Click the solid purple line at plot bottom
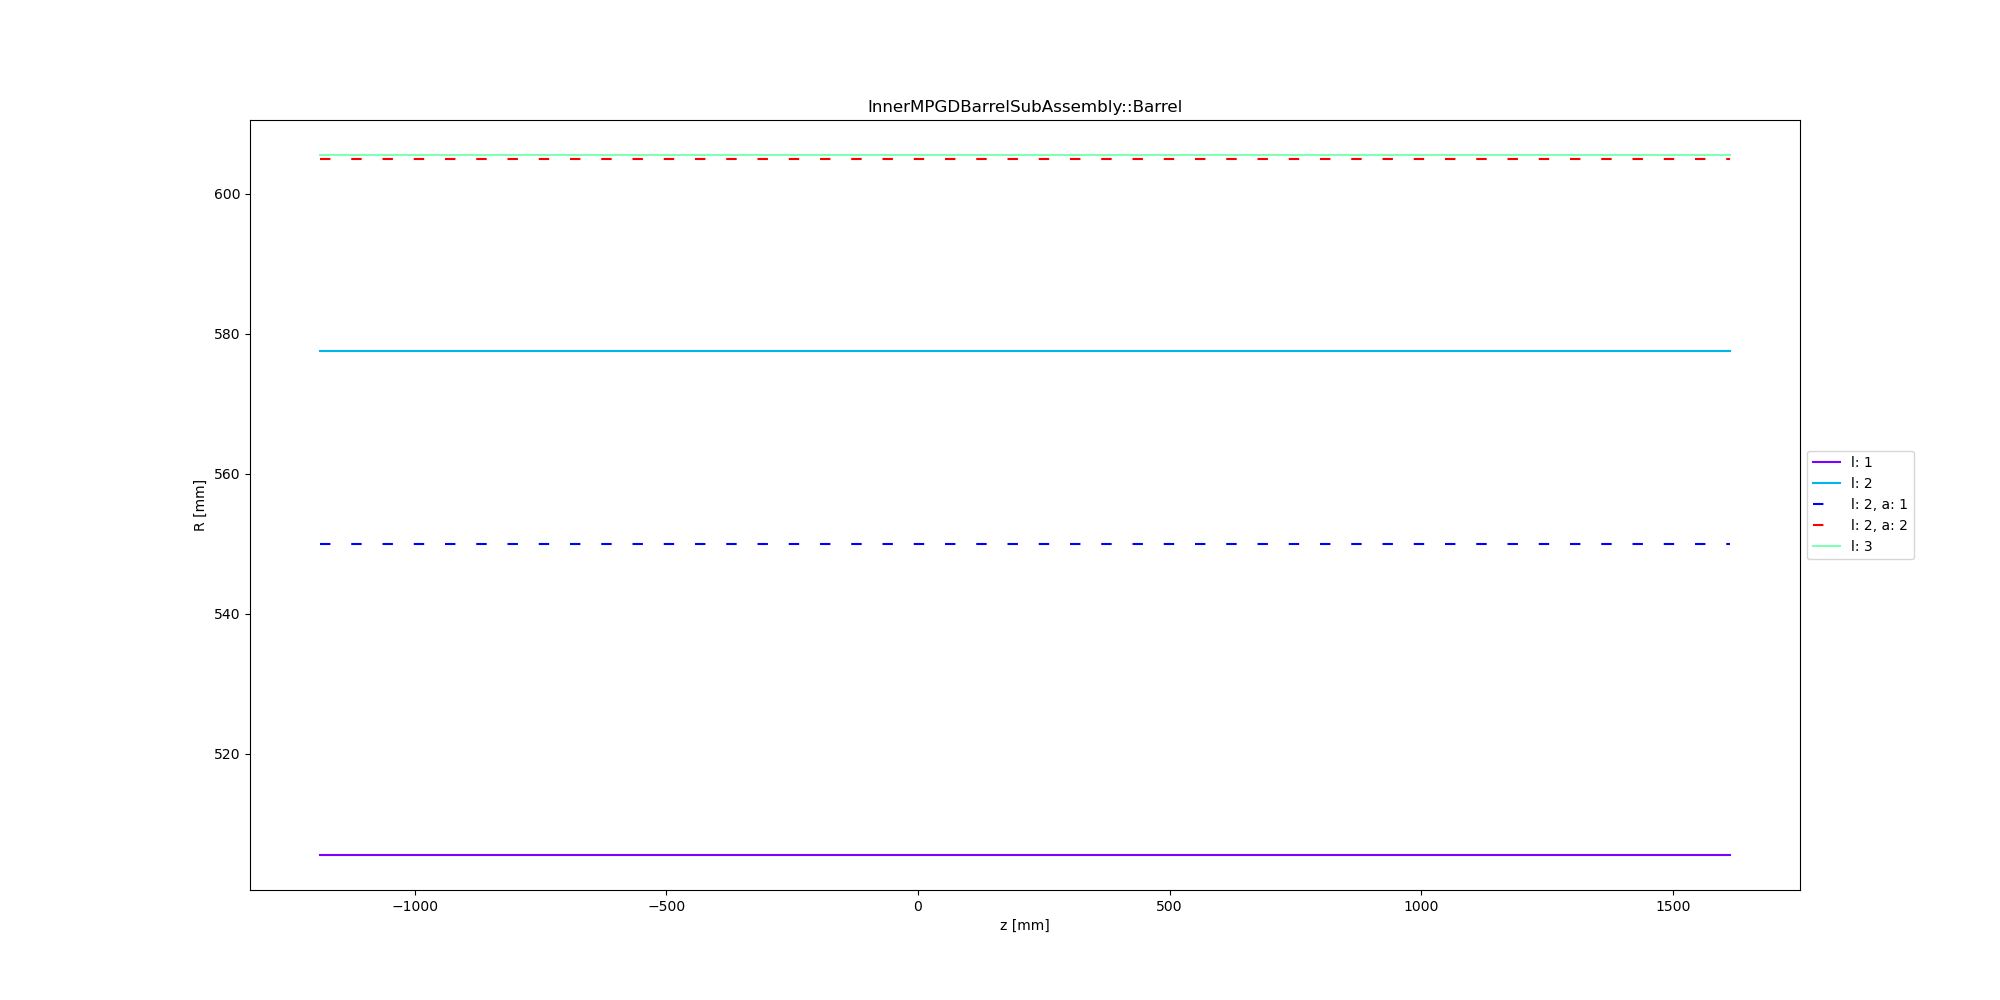The width and height of the screenshot is (2000, 1000). [x=1024, y=855]
